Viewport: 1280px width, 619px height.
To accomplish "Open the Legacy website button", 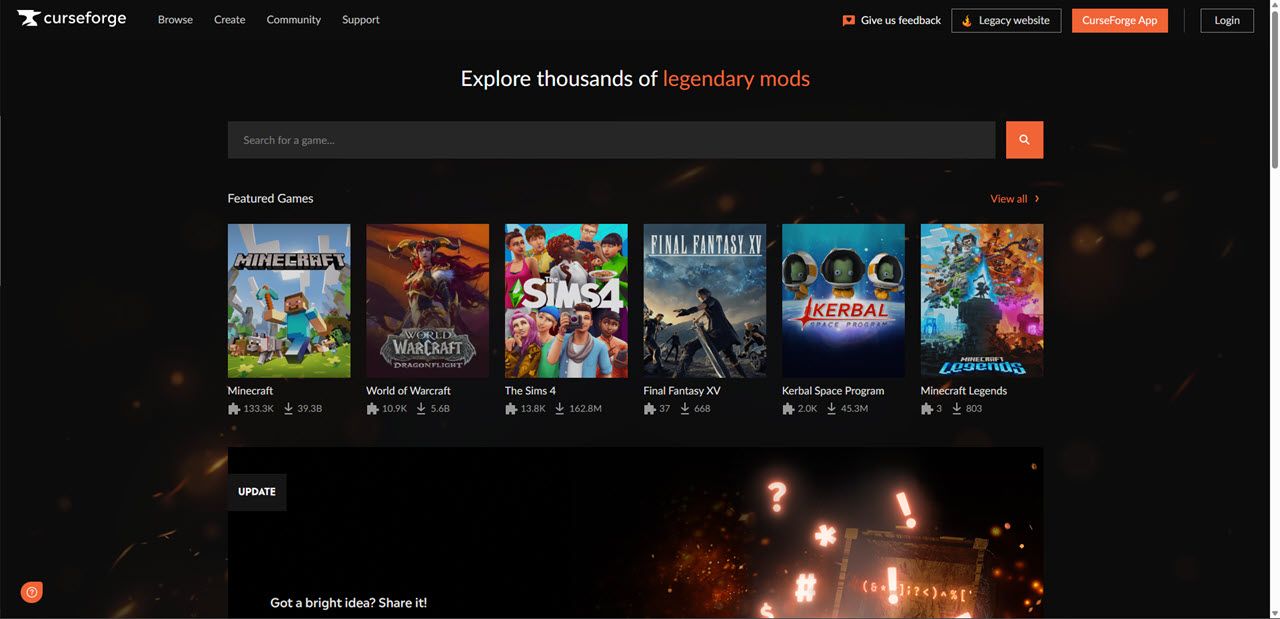I will click(x=1006, y=20).
